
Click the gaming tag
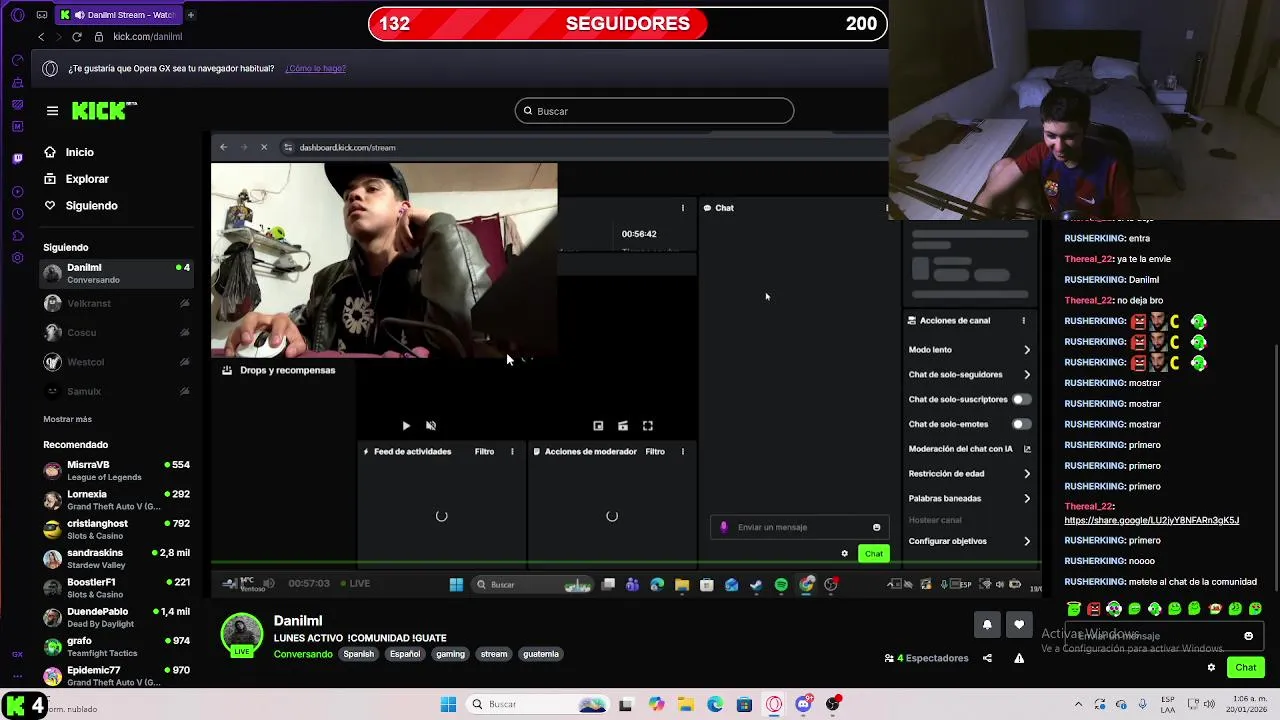pos(450,654)
